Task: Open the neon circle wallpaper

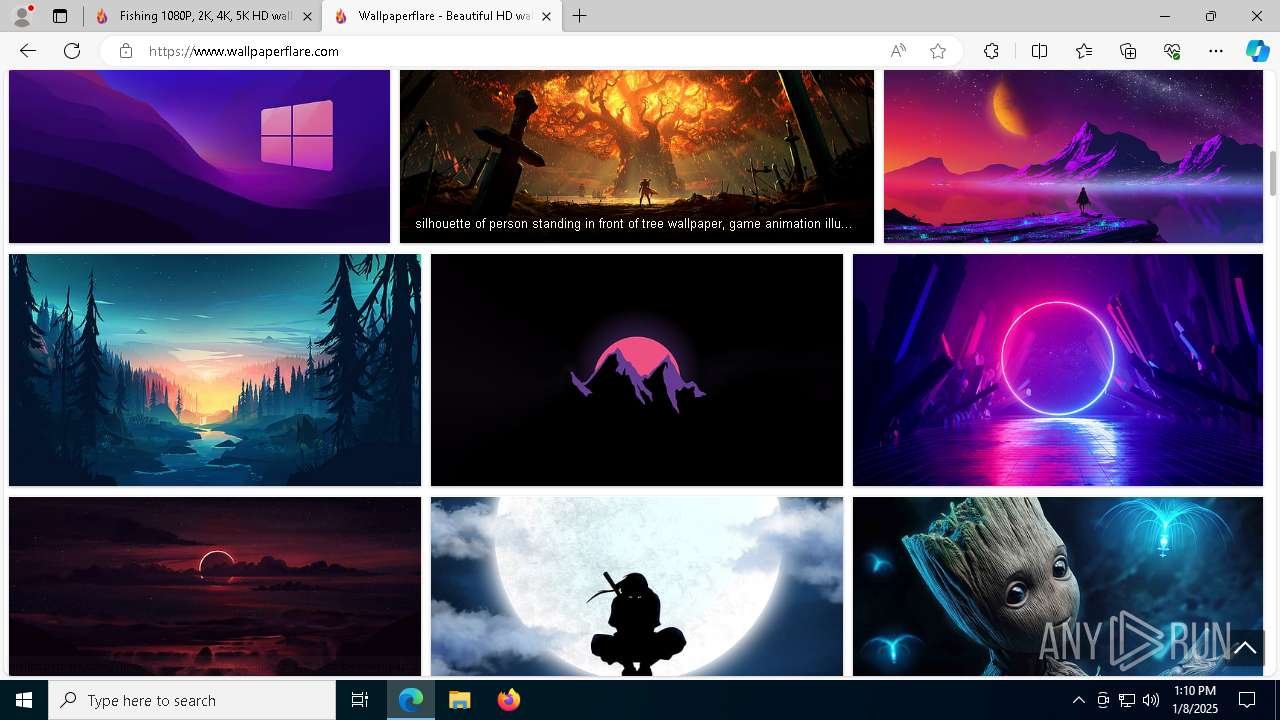Action: (1058, 370)
